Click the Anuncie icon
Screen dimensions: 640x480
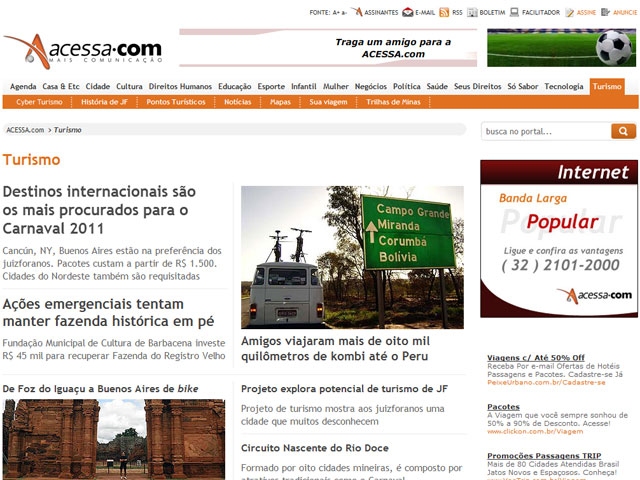click(x=605, y=13)
